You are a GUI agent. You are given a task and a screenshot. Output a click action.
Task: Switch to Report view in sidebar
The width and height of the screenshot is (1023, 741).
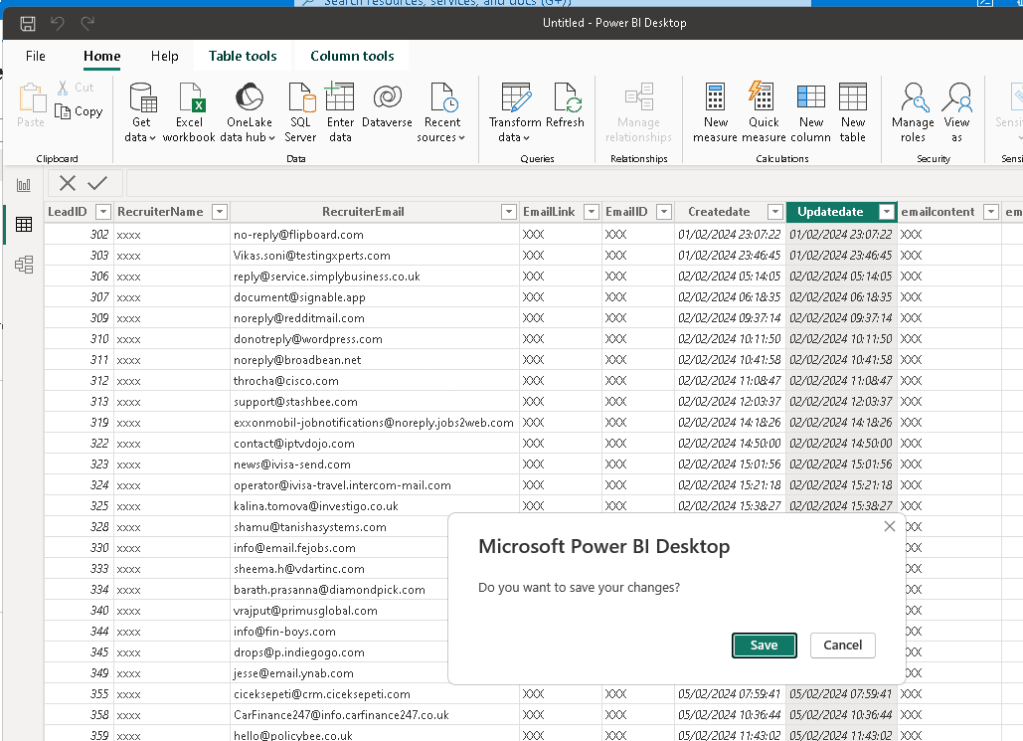pyautogui.click(x=24, y=185)
